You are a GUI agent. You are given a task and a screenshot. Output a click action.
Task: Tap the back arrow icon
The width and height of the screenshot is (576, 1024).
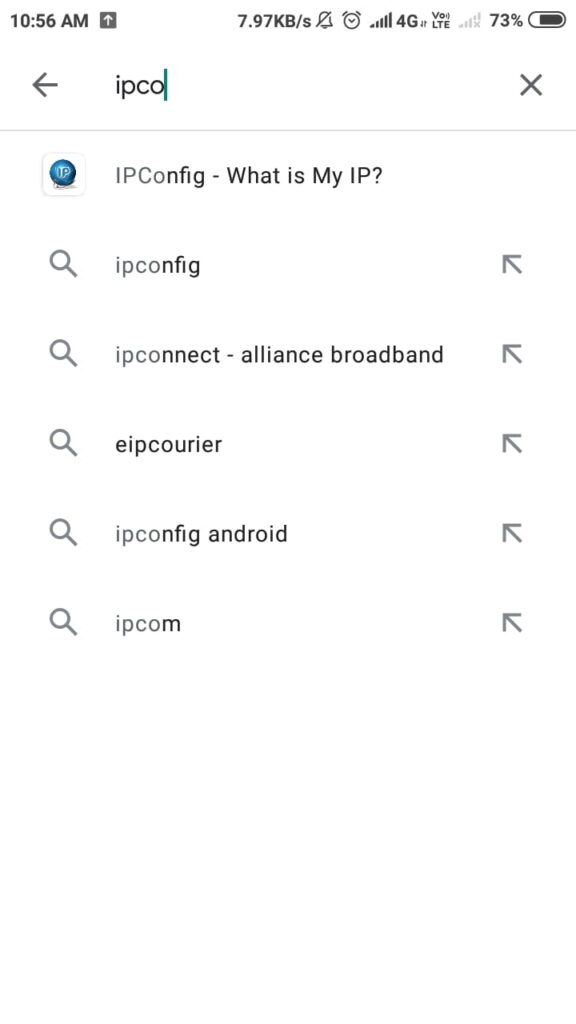[x=45, y=85]
